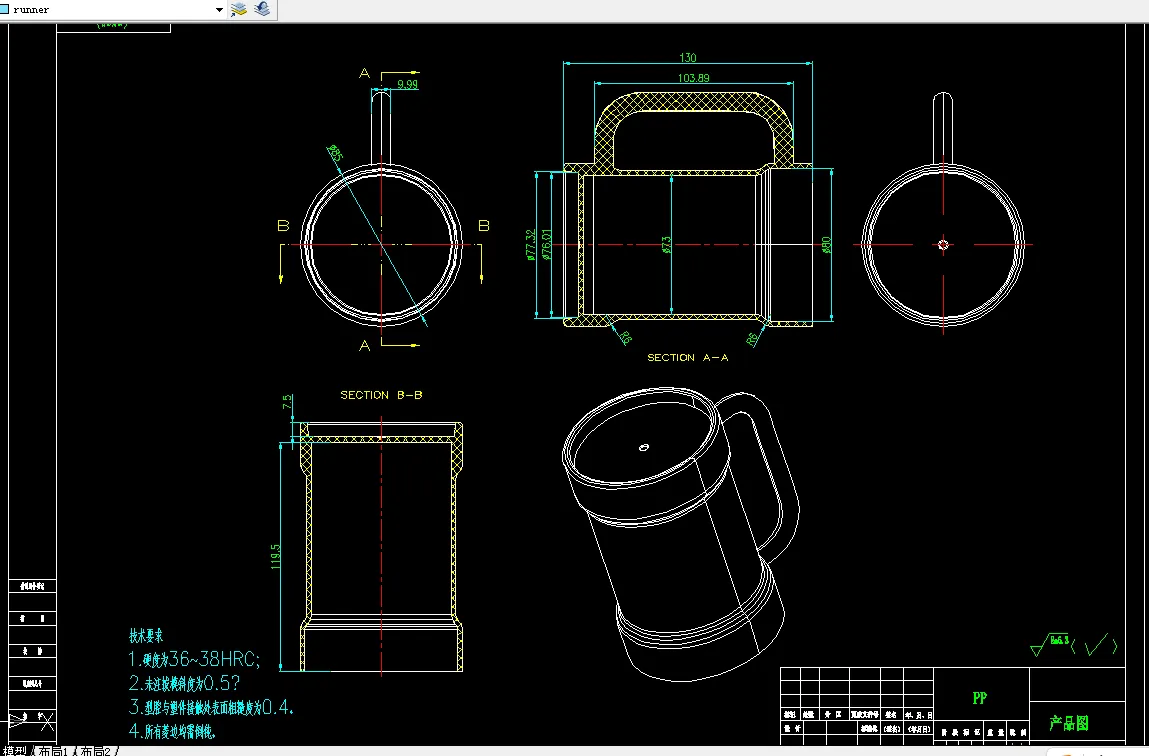Click the Layer Previous icon
Viewport: 1149px width, 756px height.
point(262,10)
